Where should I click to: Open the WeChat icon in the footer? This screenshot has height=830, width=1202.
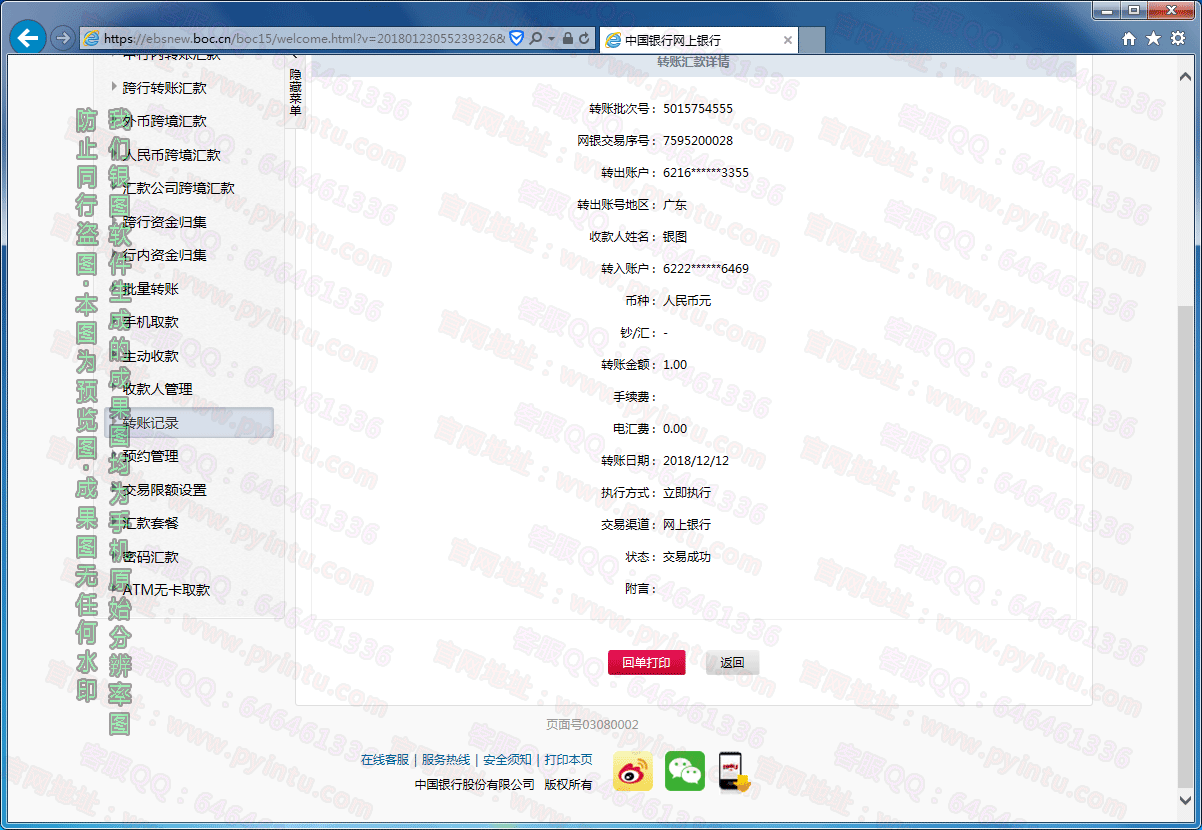tap(685, 771)
